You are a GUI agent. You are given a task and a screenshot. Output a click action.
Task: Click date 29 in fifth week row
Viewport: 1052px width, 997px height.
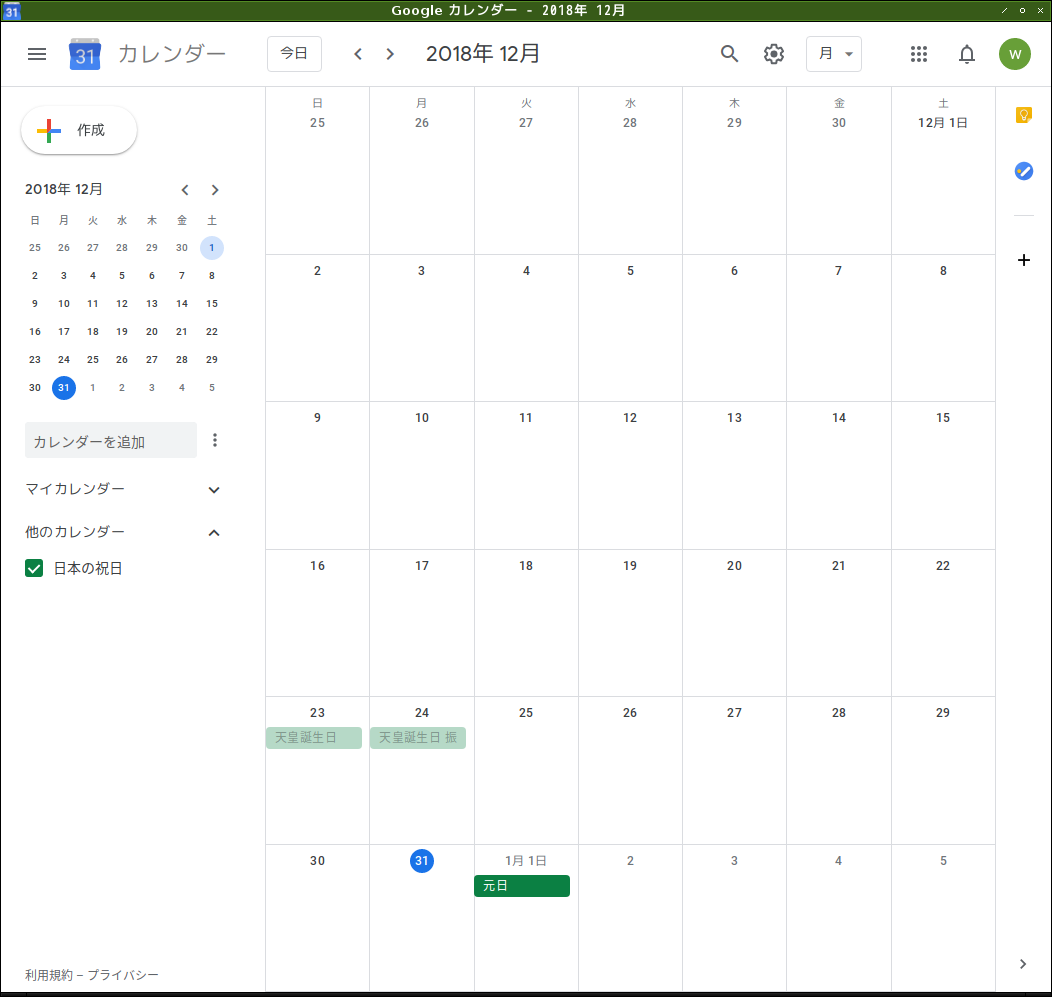[943, 713]
